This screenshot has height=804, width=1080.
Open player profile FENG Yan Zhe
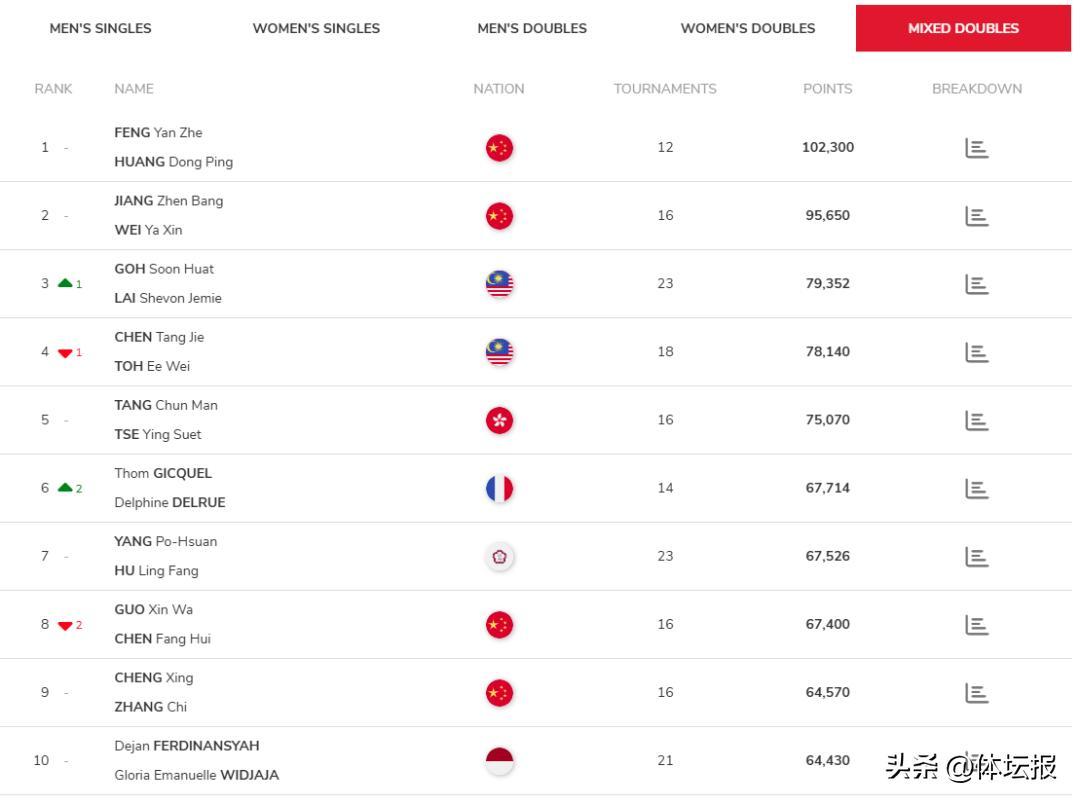coord(158,132)
